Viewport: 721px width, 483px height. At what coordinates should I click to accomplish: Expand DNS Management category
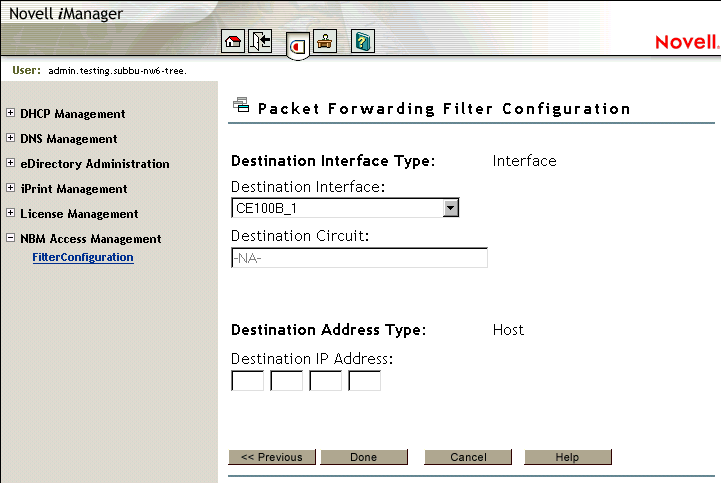coord(11,139)
